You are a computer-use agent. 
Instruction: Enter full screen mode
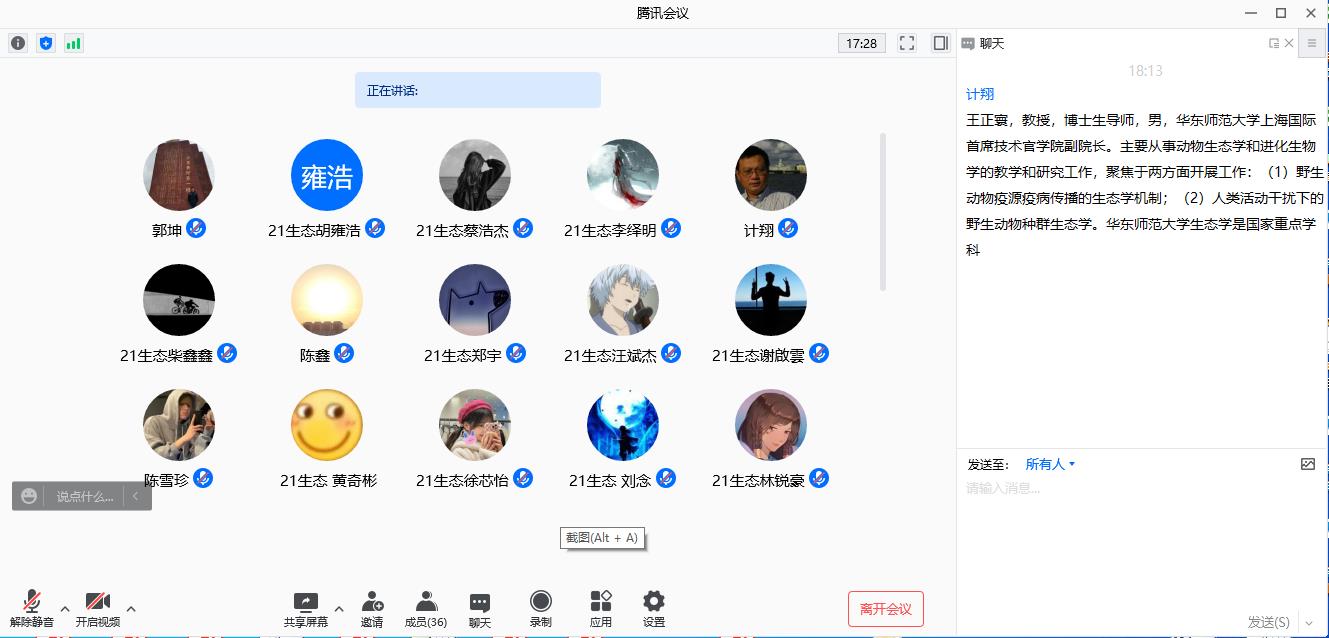pos(907,43)
